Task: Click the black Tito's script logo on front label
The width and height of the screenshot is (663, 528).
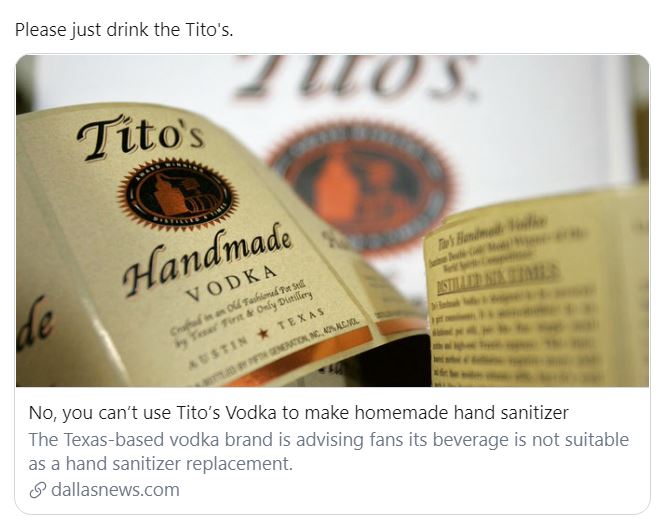Action: pos(141,136)
